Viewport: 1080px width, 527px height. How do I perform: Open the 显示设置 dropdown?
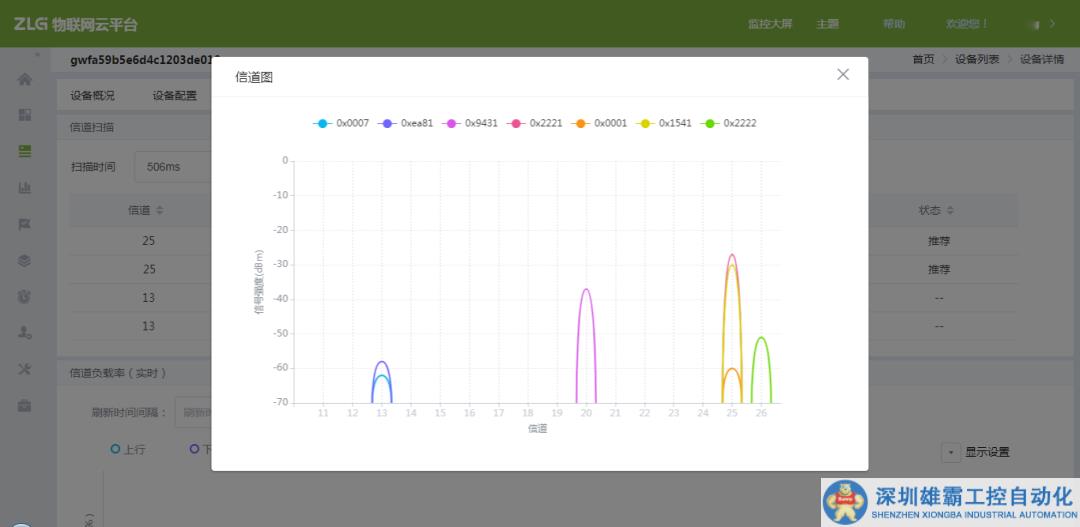tap(976, 452)
